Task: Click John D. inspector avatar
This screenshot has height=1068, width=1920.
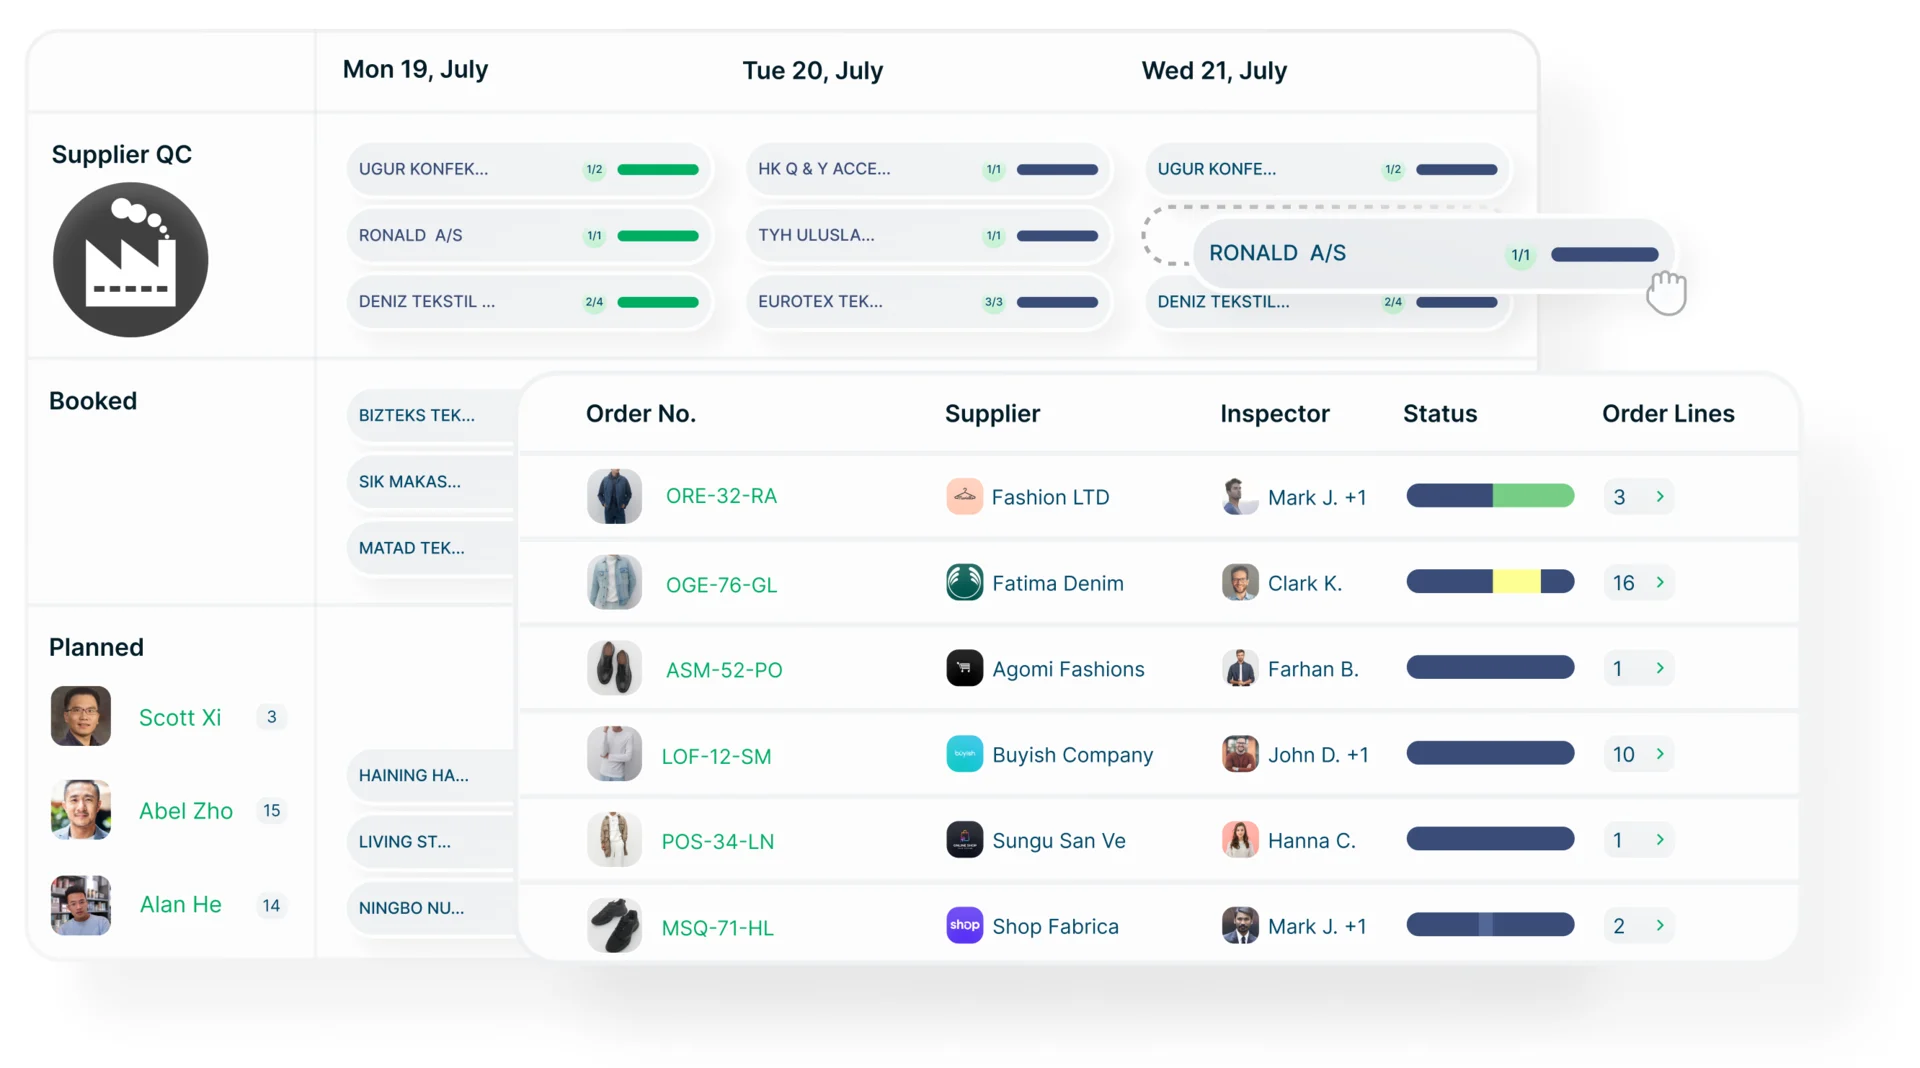Action: click(x=1240, y=754)
